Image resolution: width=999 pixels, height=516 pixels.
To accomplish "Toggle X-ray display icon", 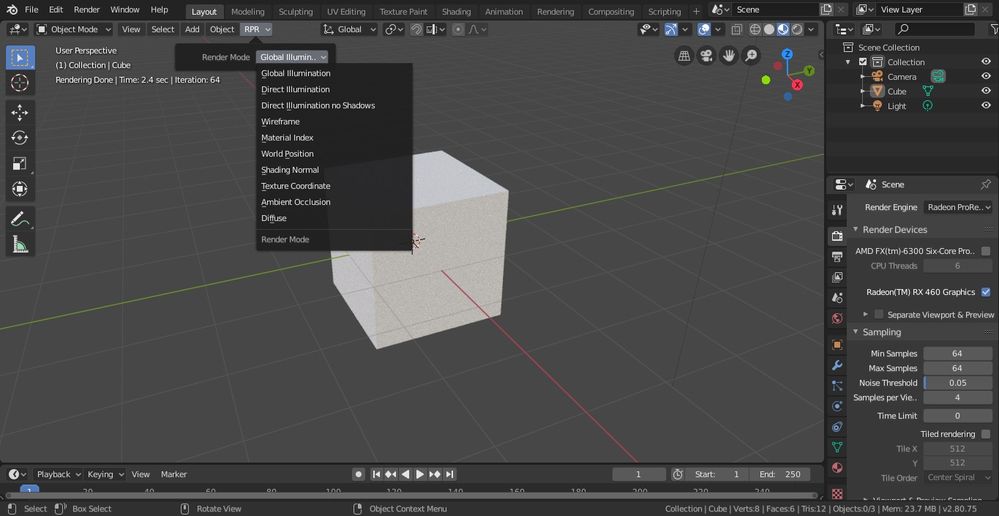I will coord(737,29).
